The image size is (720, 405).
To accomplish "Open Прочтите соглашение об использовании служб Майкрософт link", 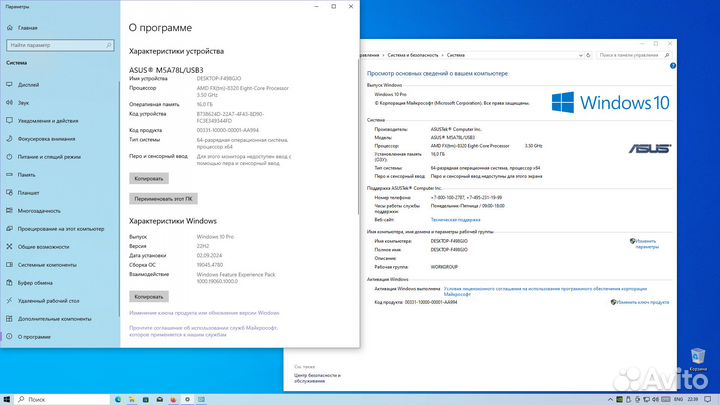I will [203, 331].
